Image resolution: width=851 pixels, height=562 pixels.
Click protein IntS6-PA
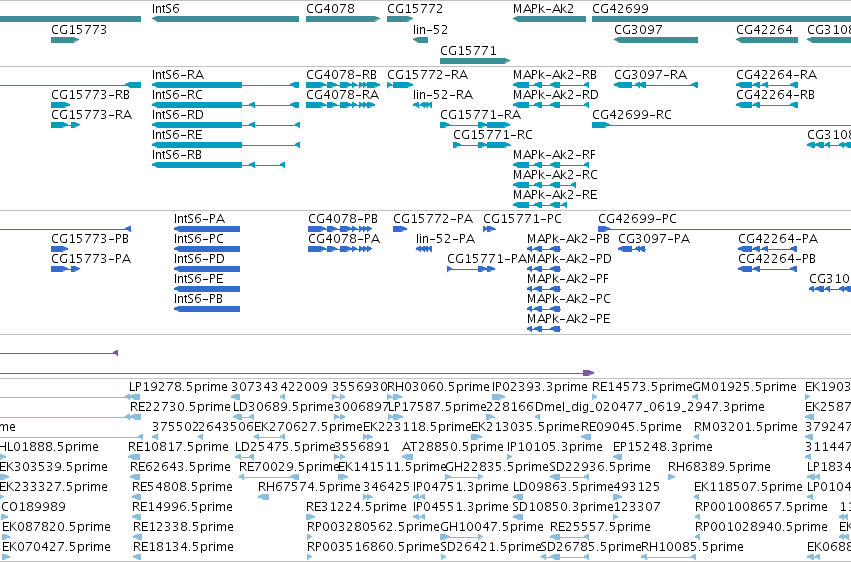pos(207,229)
